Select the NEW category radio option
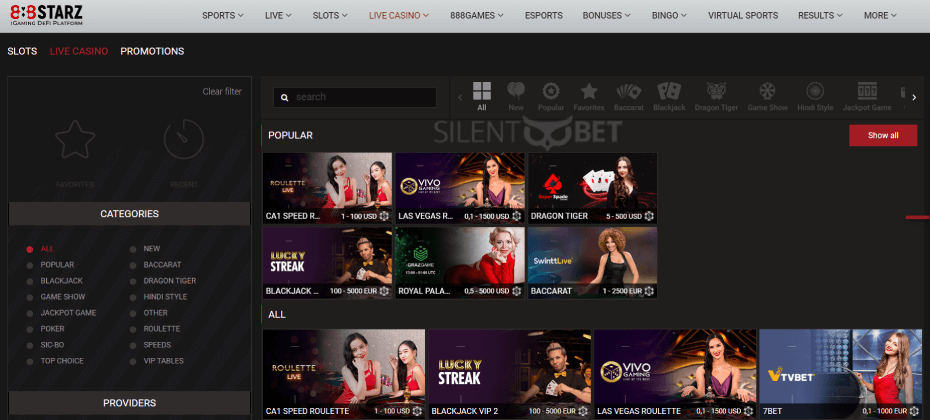Image resolution: width=930 pixels, height=420 pixels. click(133, 249)
